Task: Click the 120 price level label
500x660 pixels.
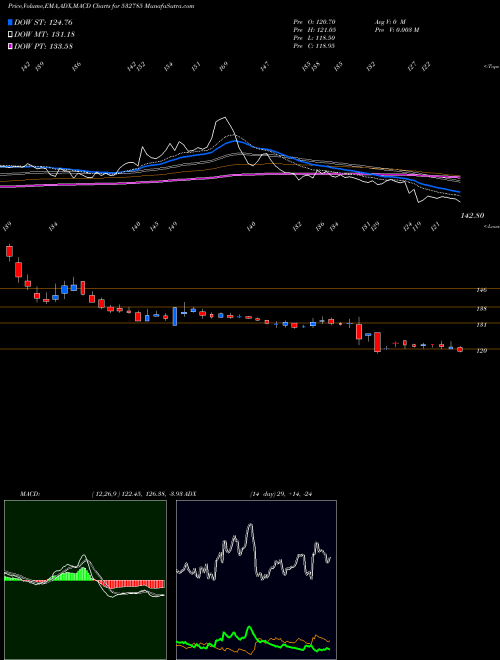Action: pyautogui.click(x=481, y=351)
